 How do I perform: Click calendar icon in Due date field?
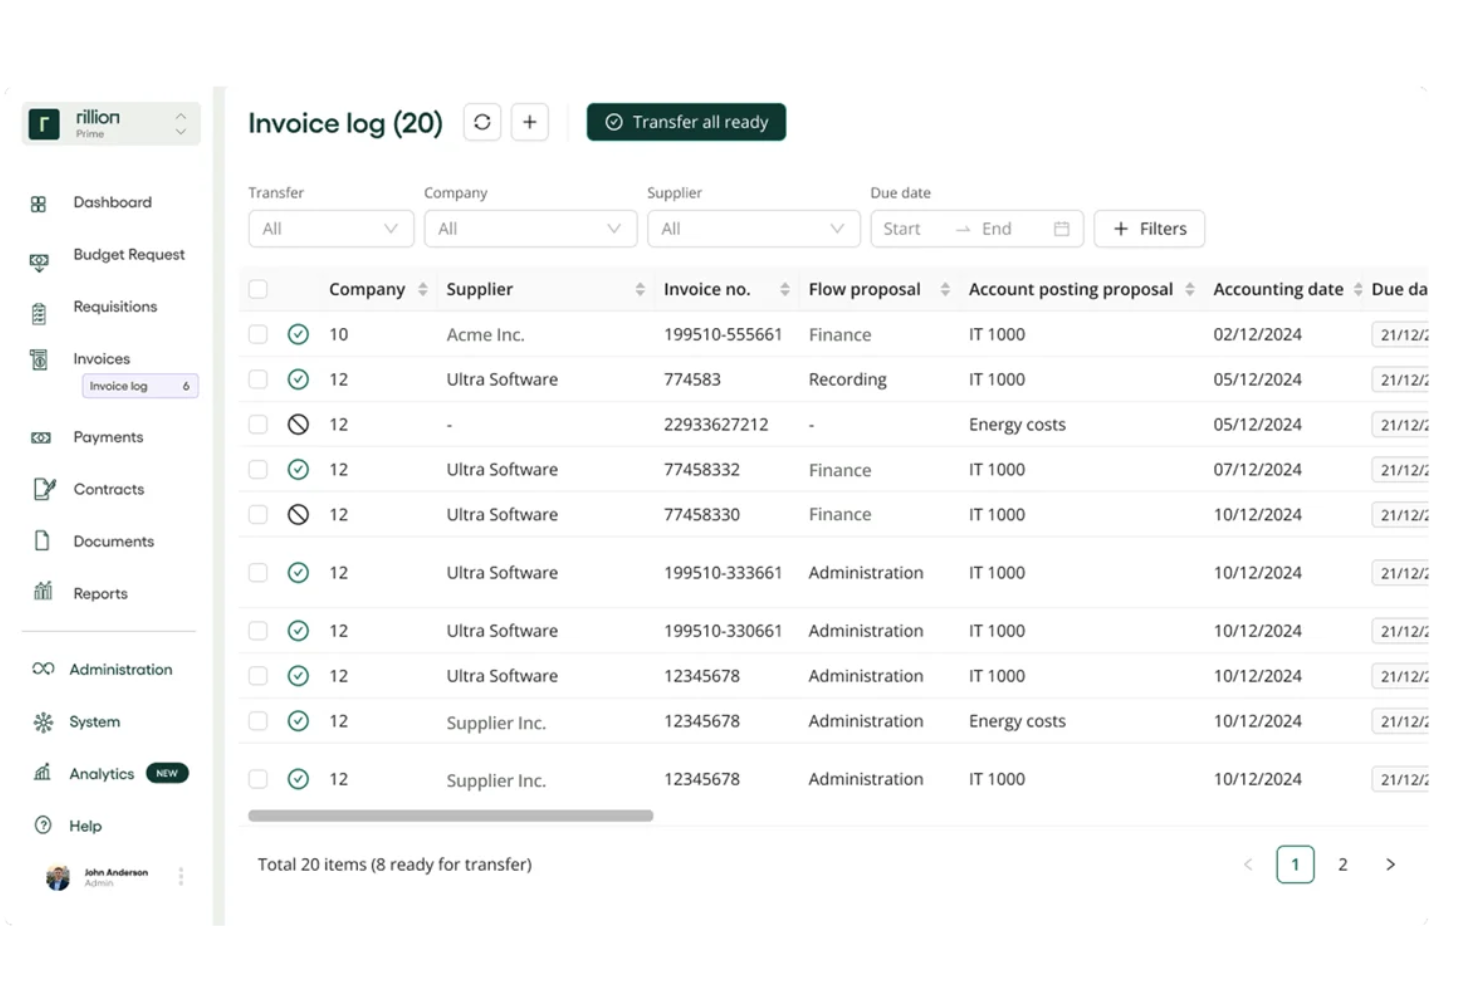point(1061,229)
